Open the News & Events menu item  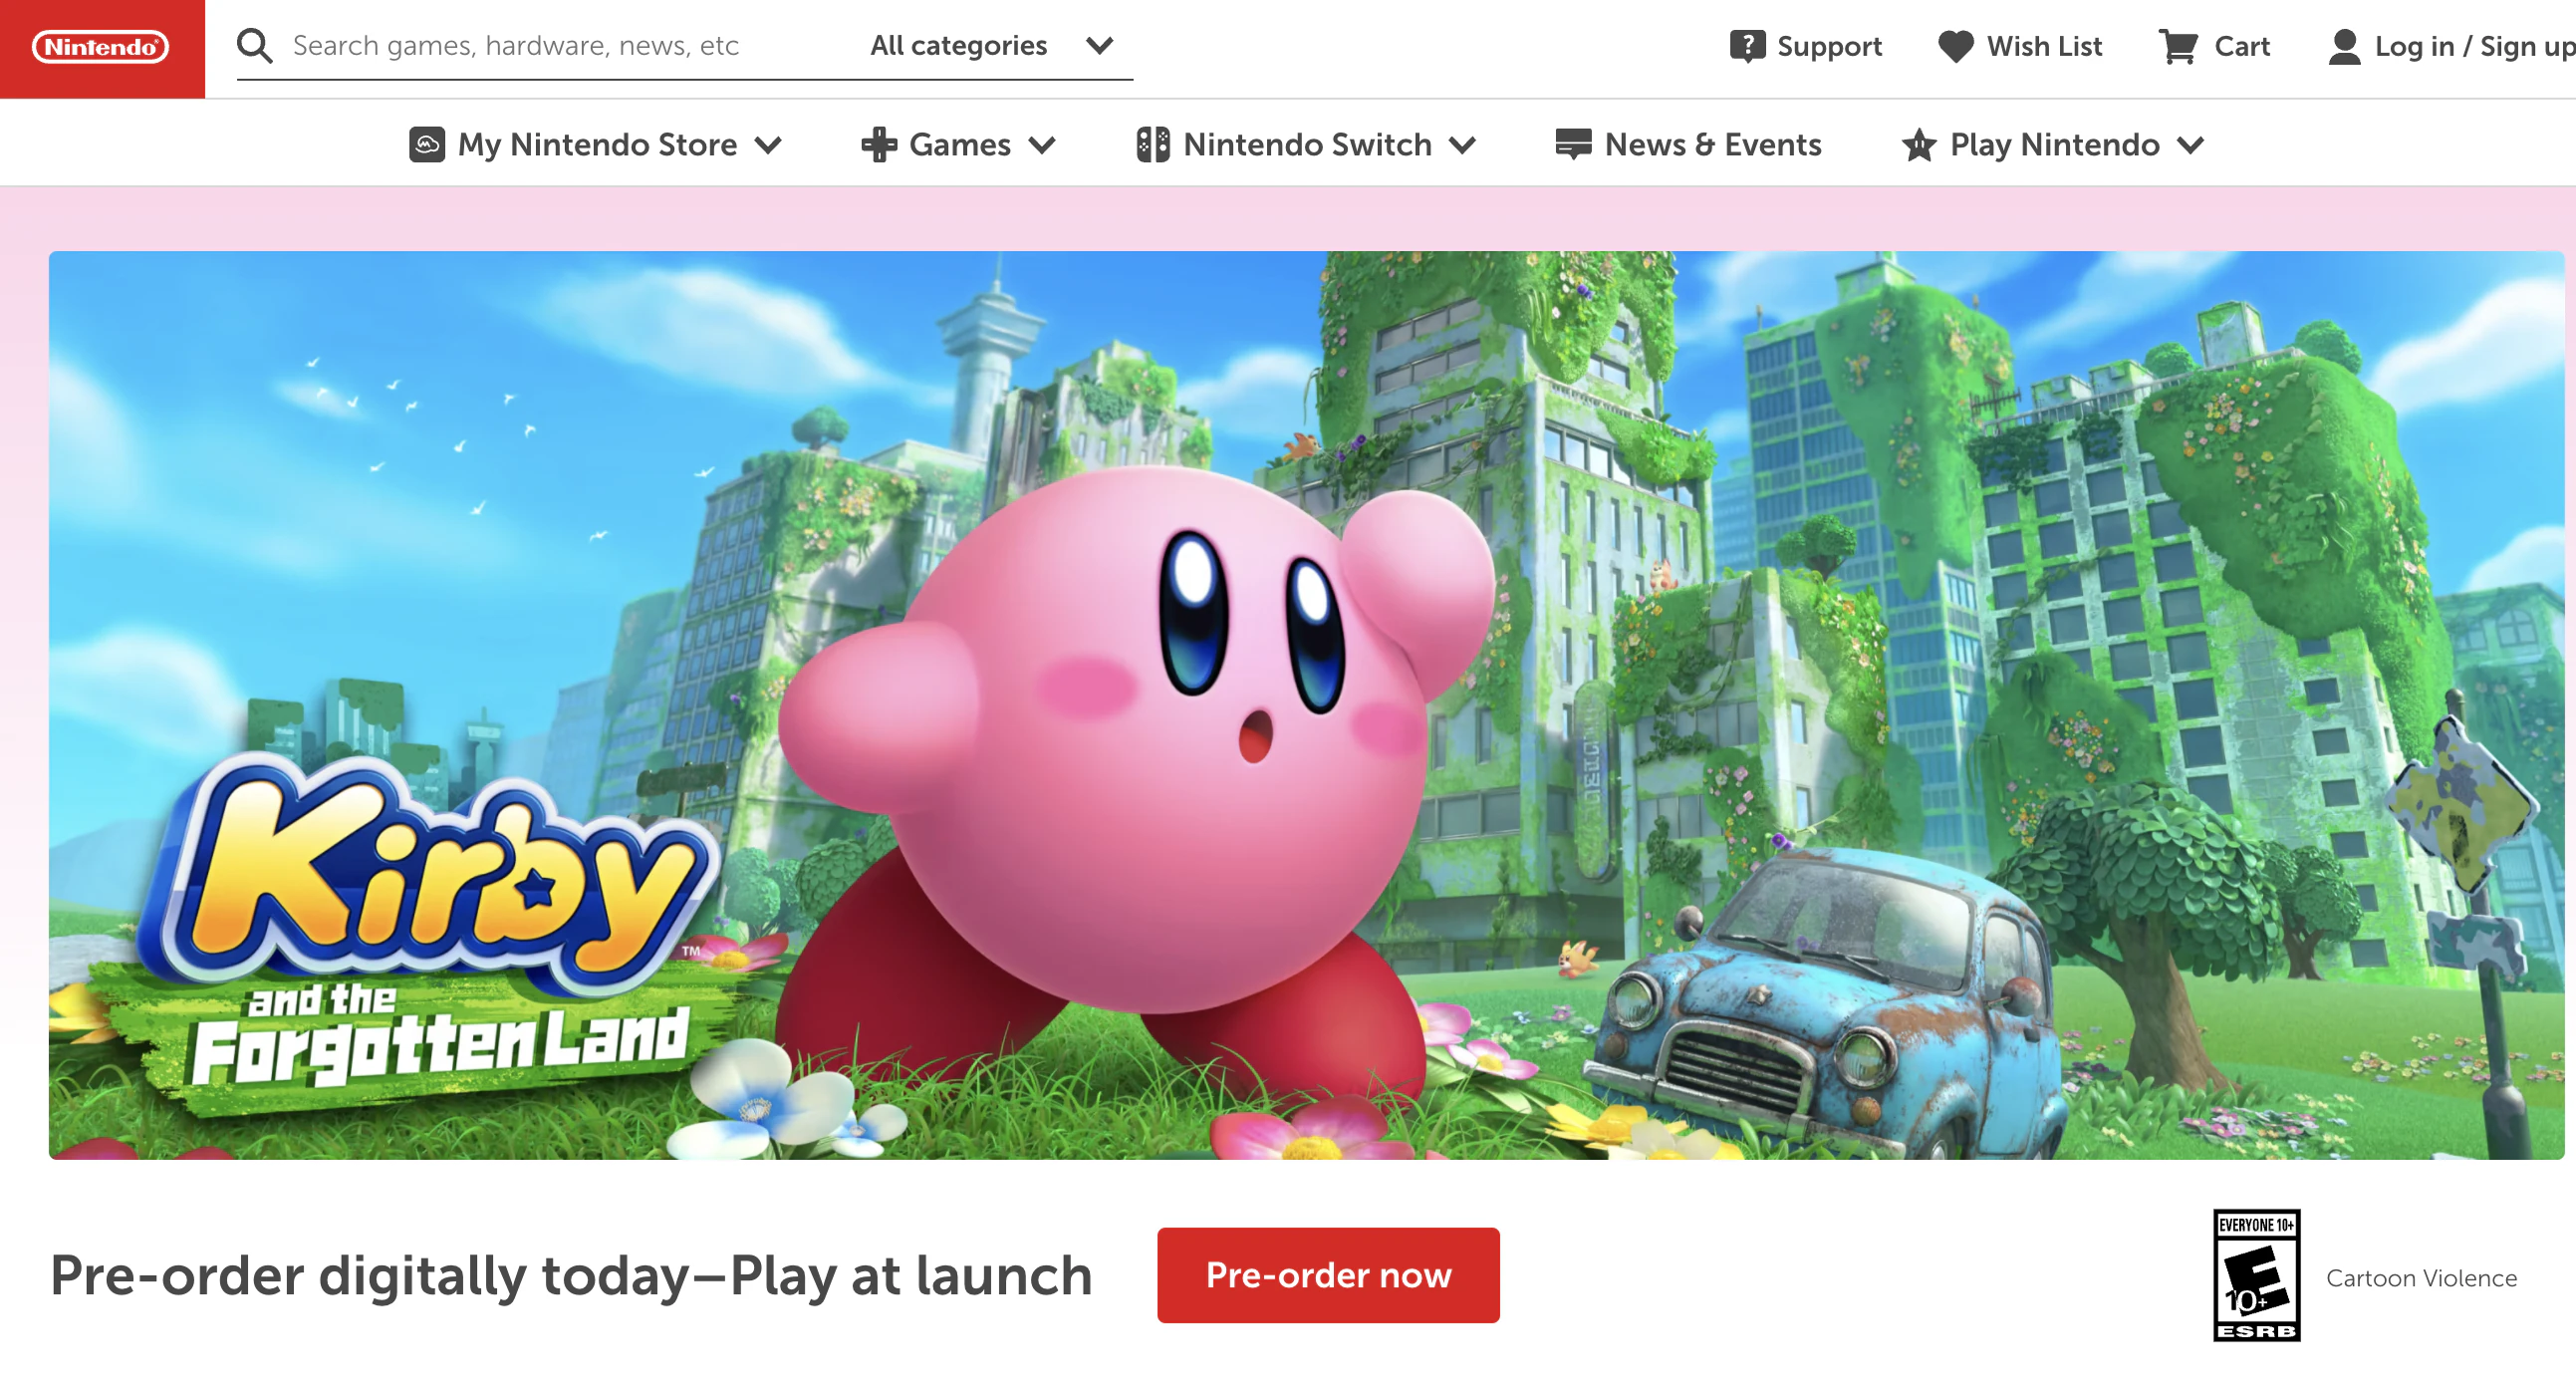pyautogui.click(x=1688, y=144)
